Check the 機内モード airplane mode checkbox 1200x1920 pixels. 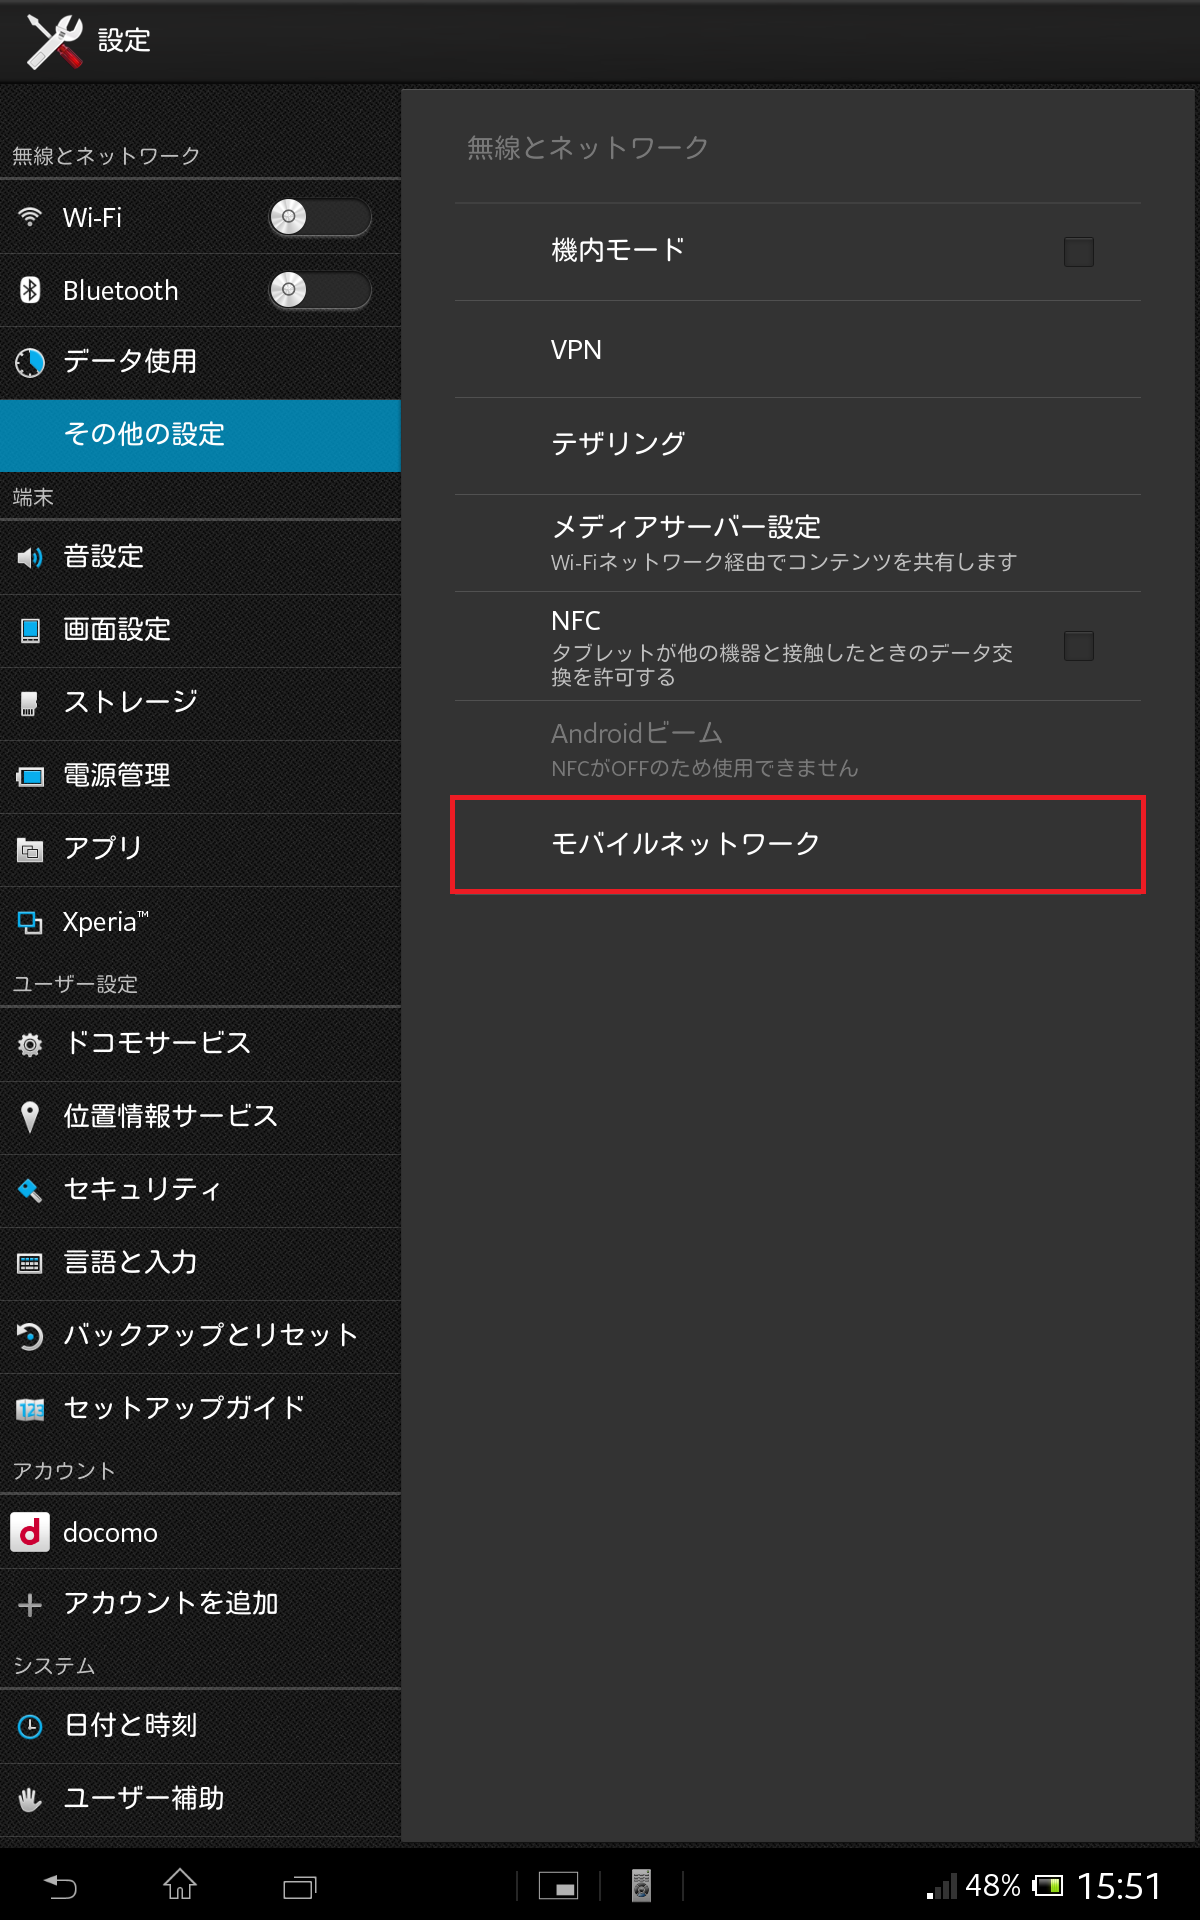point(1078,252)
